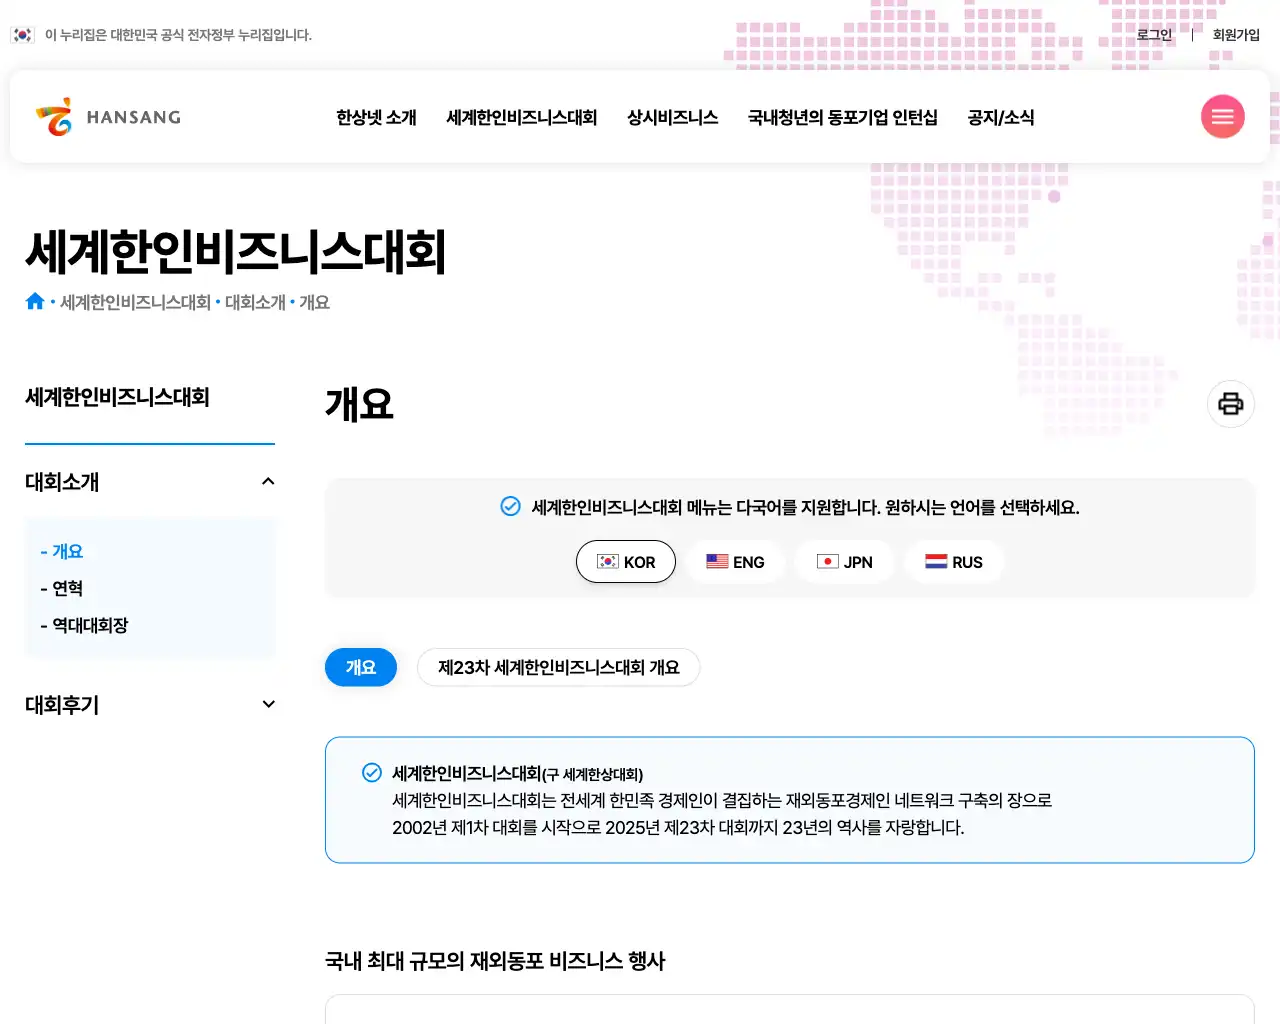Select the 개요 tab pill

[x=361, y=667]
